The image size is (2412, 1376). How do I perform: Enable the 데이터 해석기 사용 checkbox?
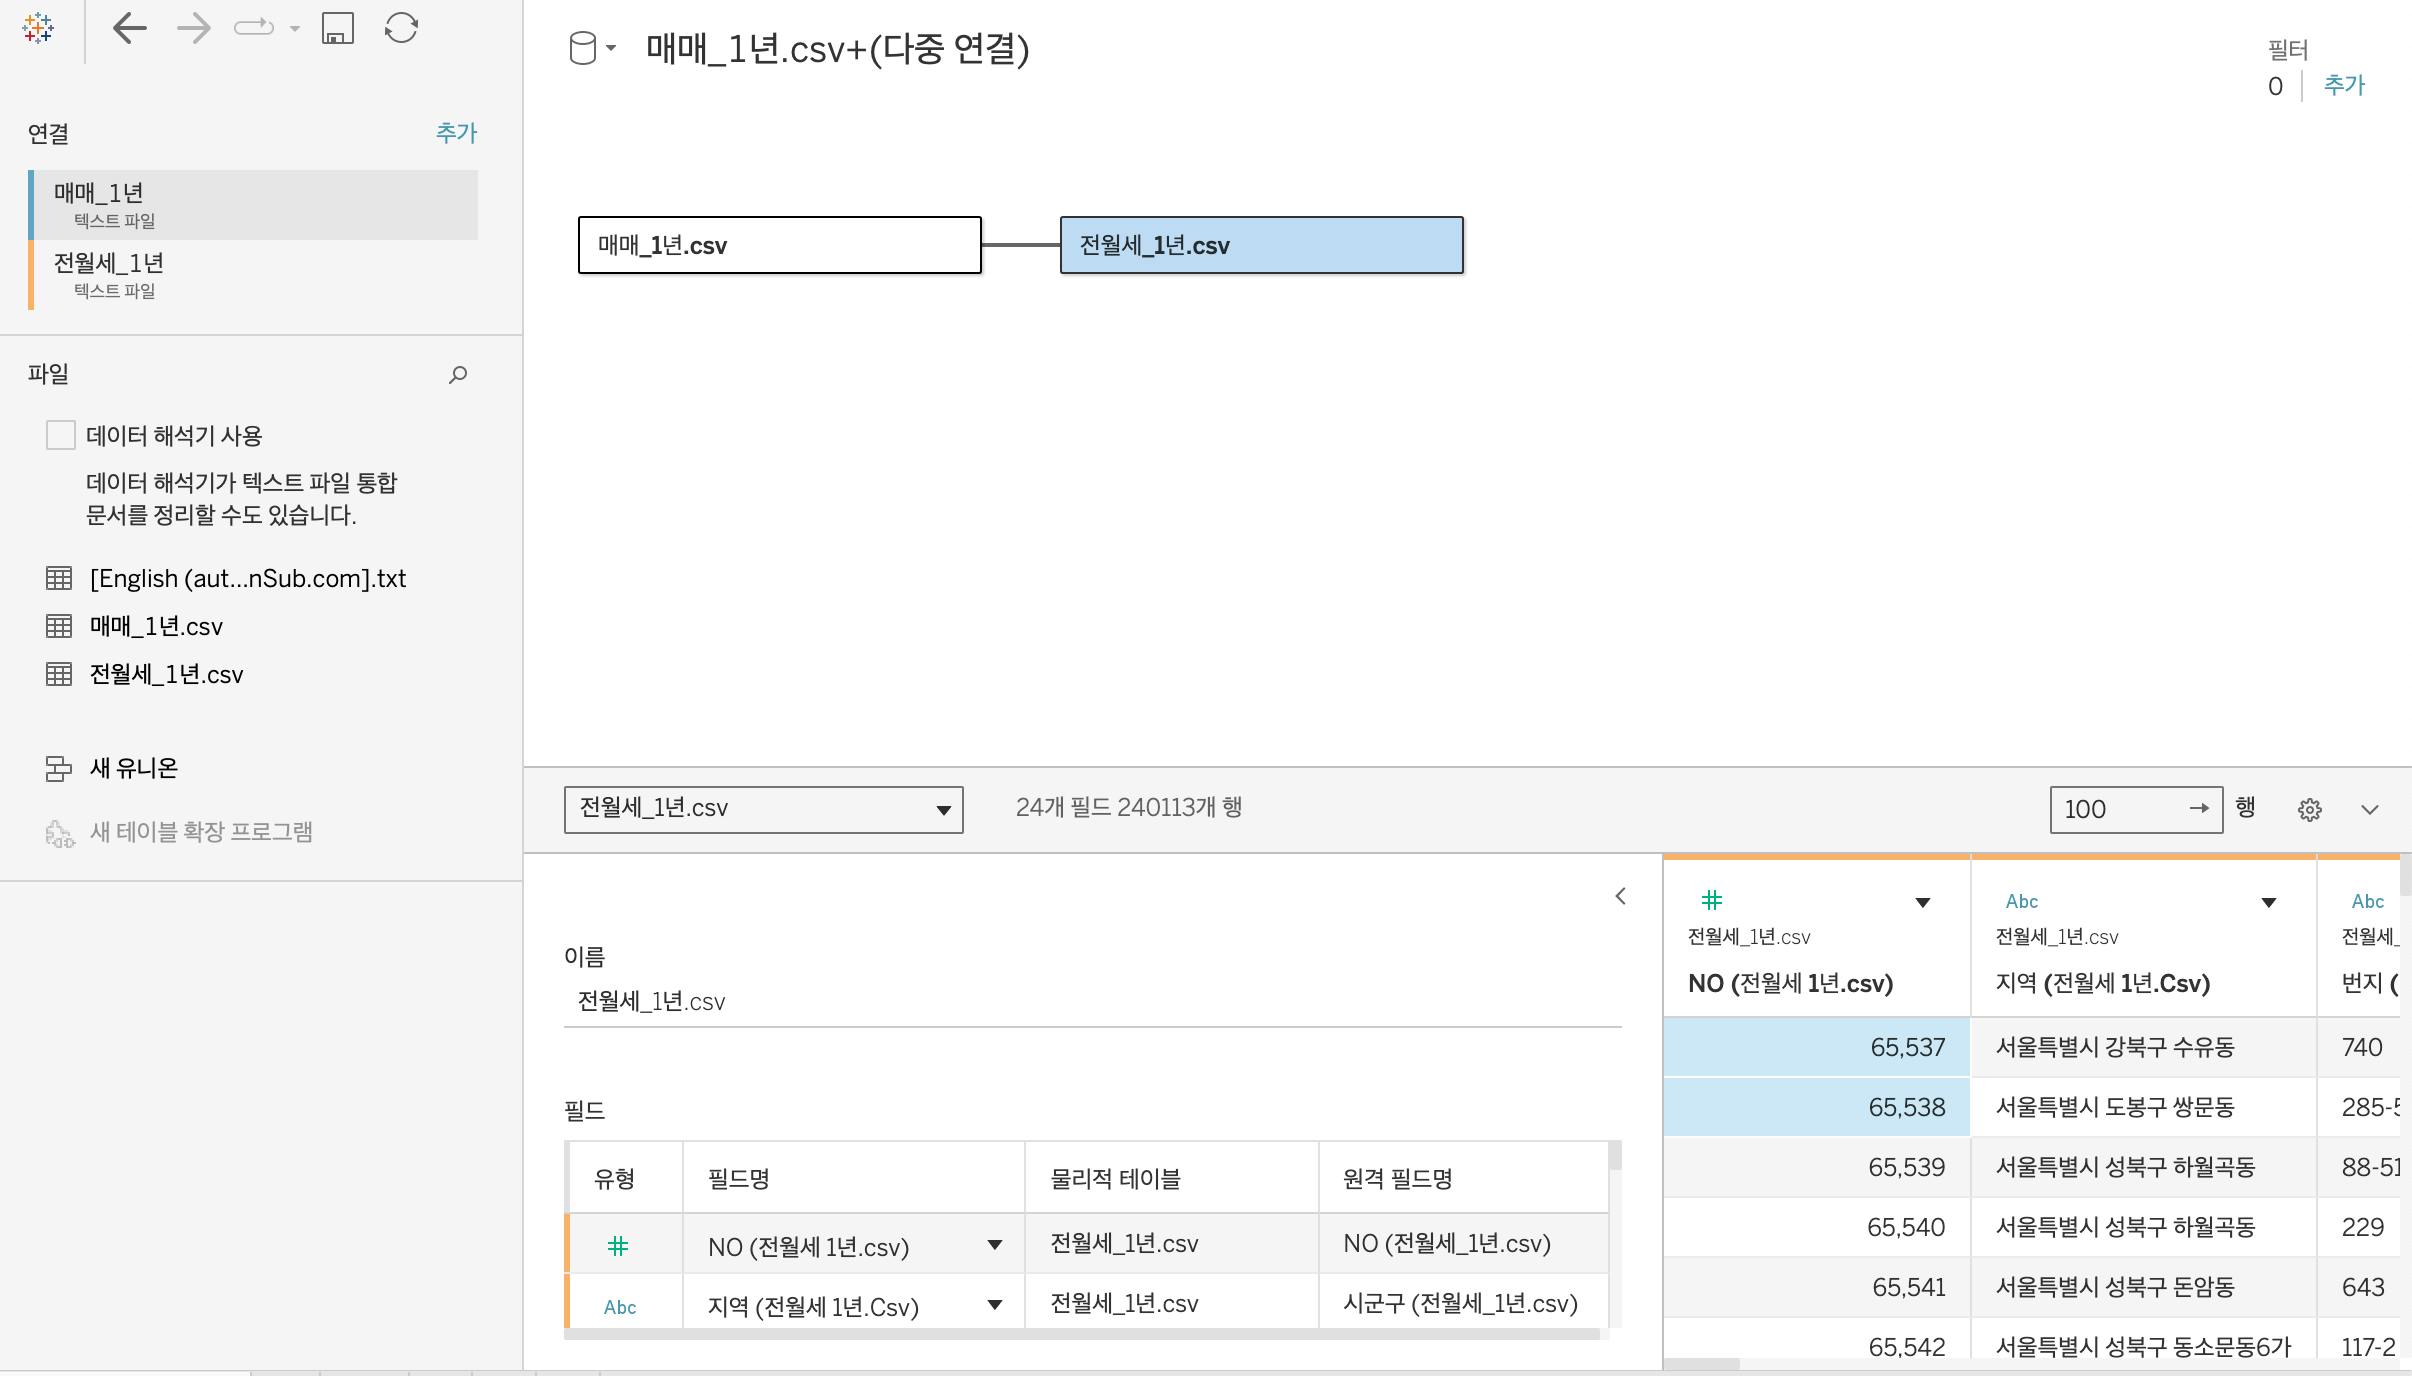[x=61, y=435]
